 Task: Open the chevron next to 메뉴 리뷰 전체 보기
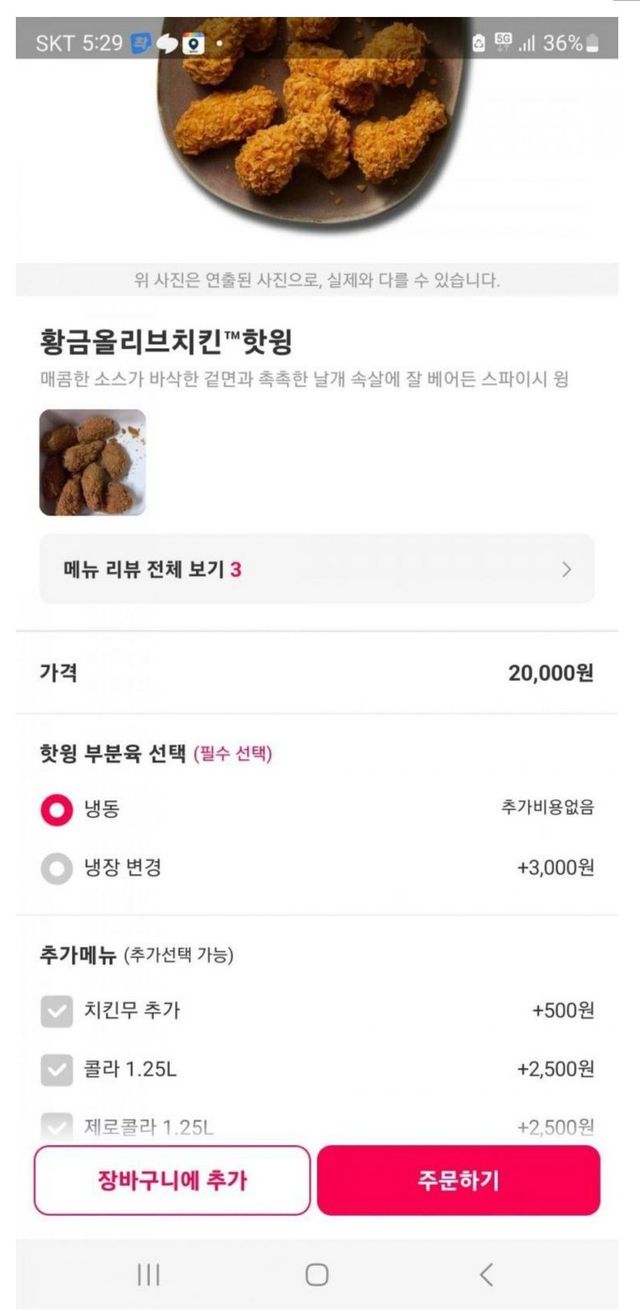pos(567,570)
